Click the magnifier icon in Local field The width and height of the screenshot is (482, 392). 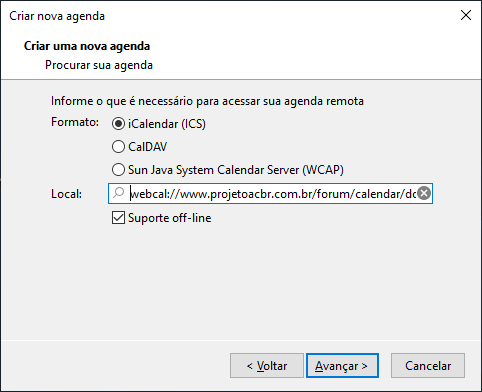tap(118, 193)
